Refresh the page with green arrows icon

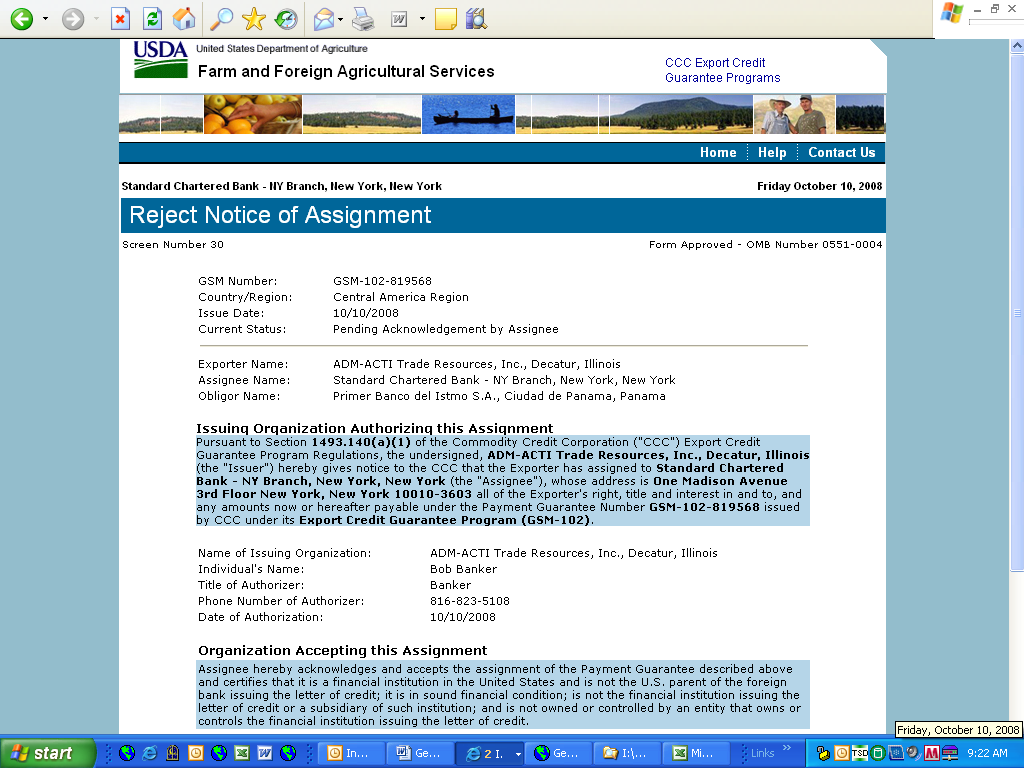(152, 19)
